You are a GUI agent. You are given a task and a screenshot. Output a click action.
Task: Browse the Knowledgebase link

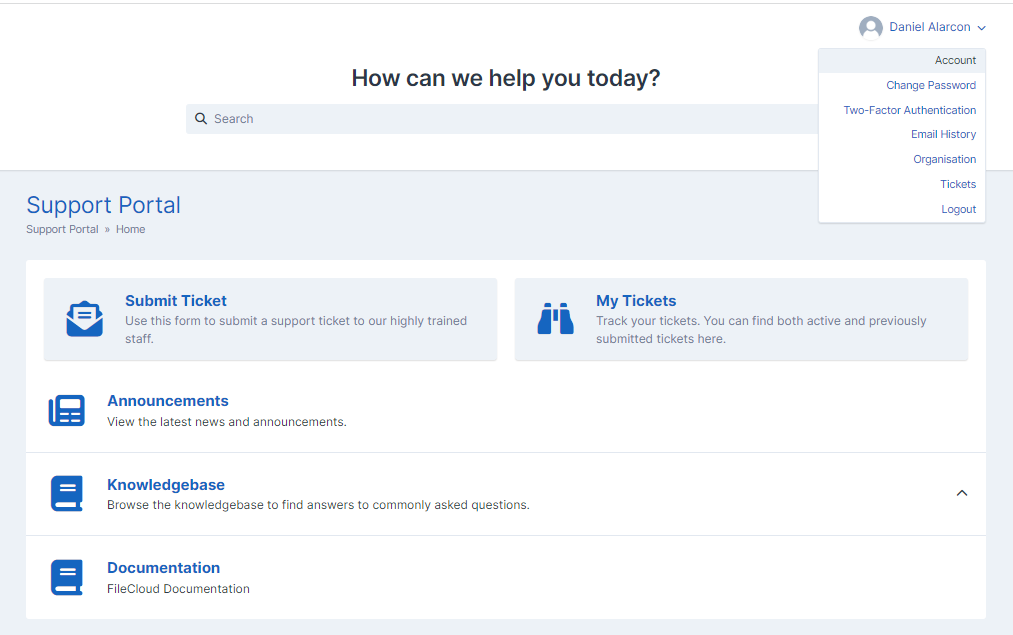(x=166, y=485)
